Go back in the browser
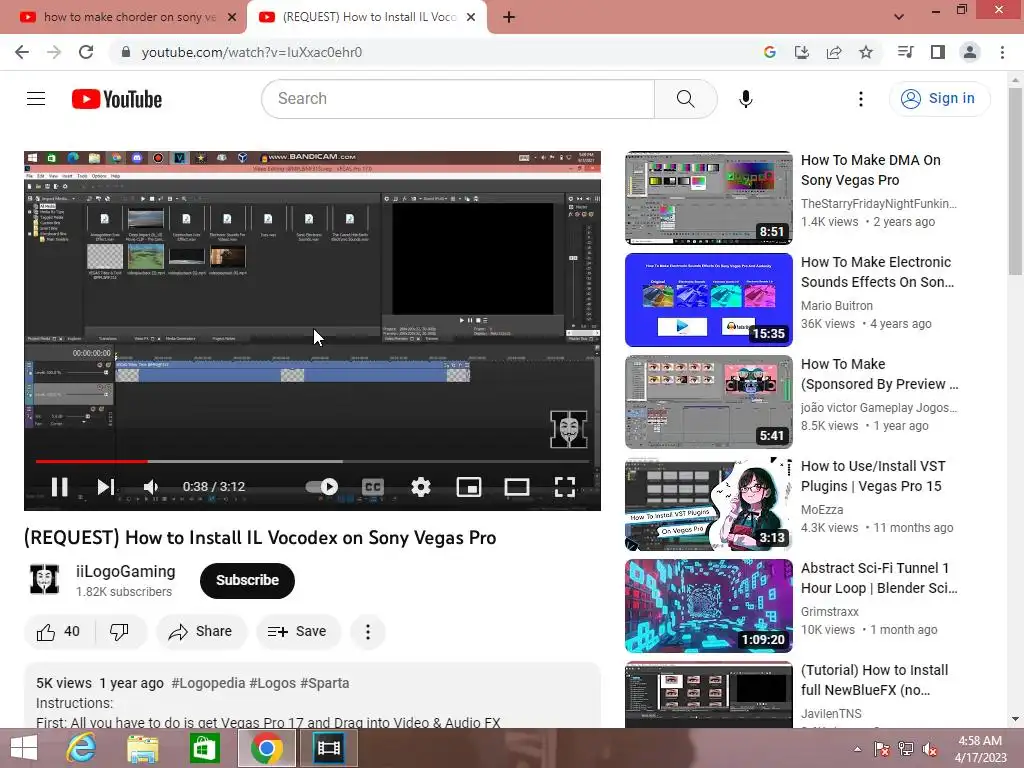Screen dimensions: 1024x768 (x=22, y=52)
